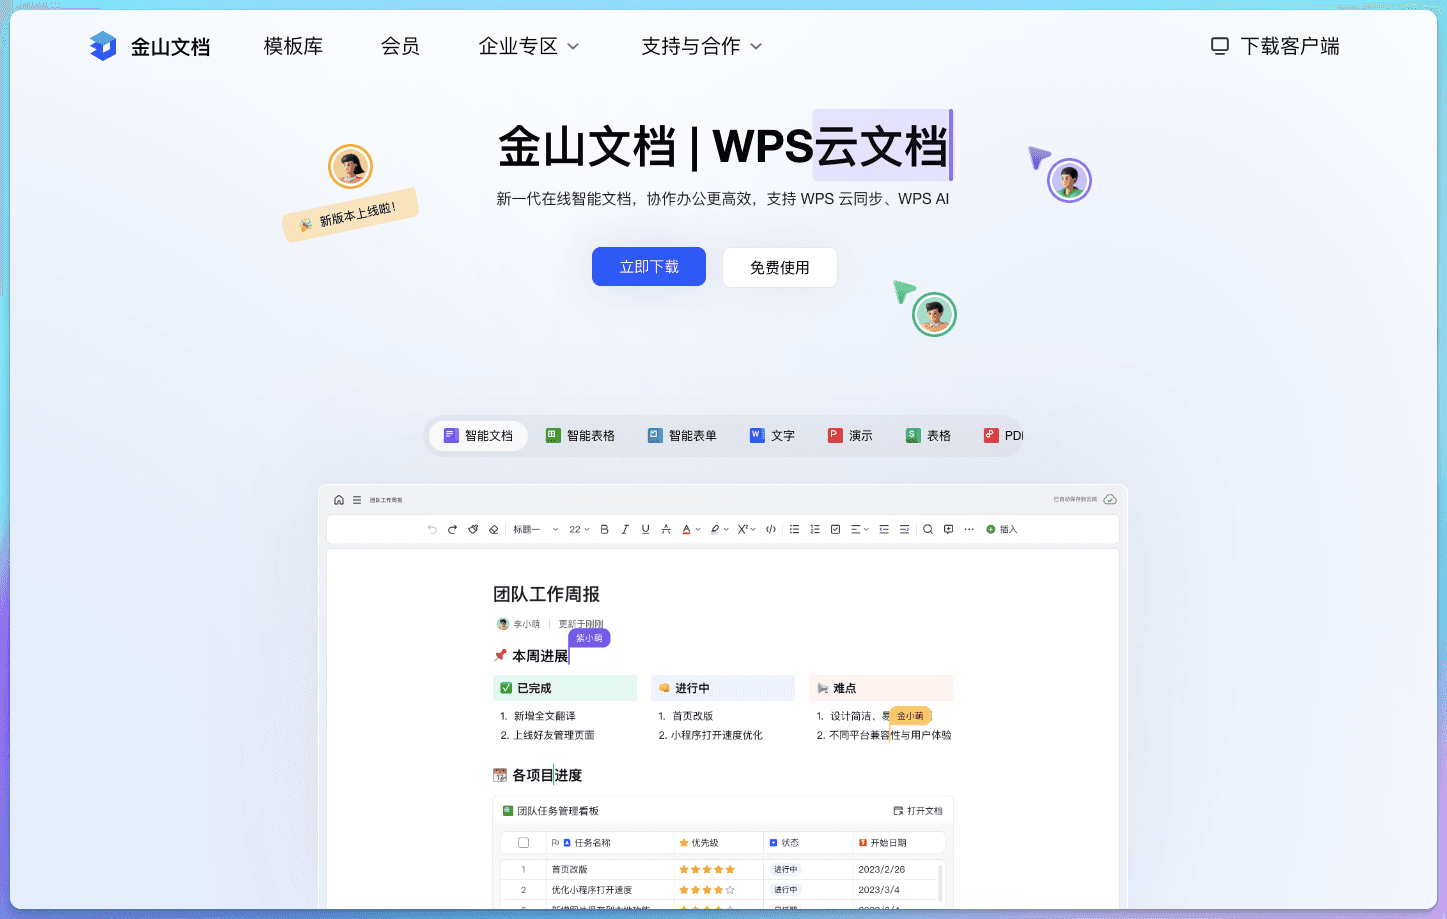This screenshot has height=919, width=1447.
Task: Click the 优先级 column header star icon
Action: coord(684,843)
